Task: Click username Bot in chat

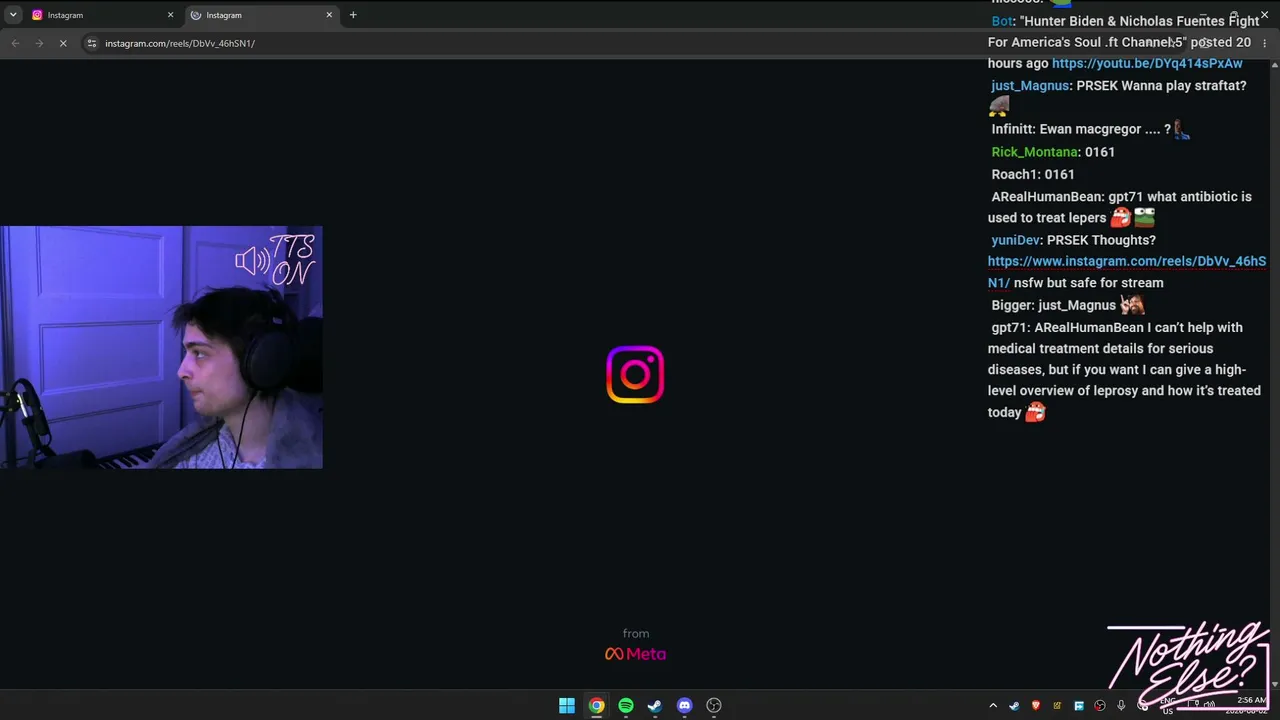Action: pyautogui.click(x=1002, y=21)
